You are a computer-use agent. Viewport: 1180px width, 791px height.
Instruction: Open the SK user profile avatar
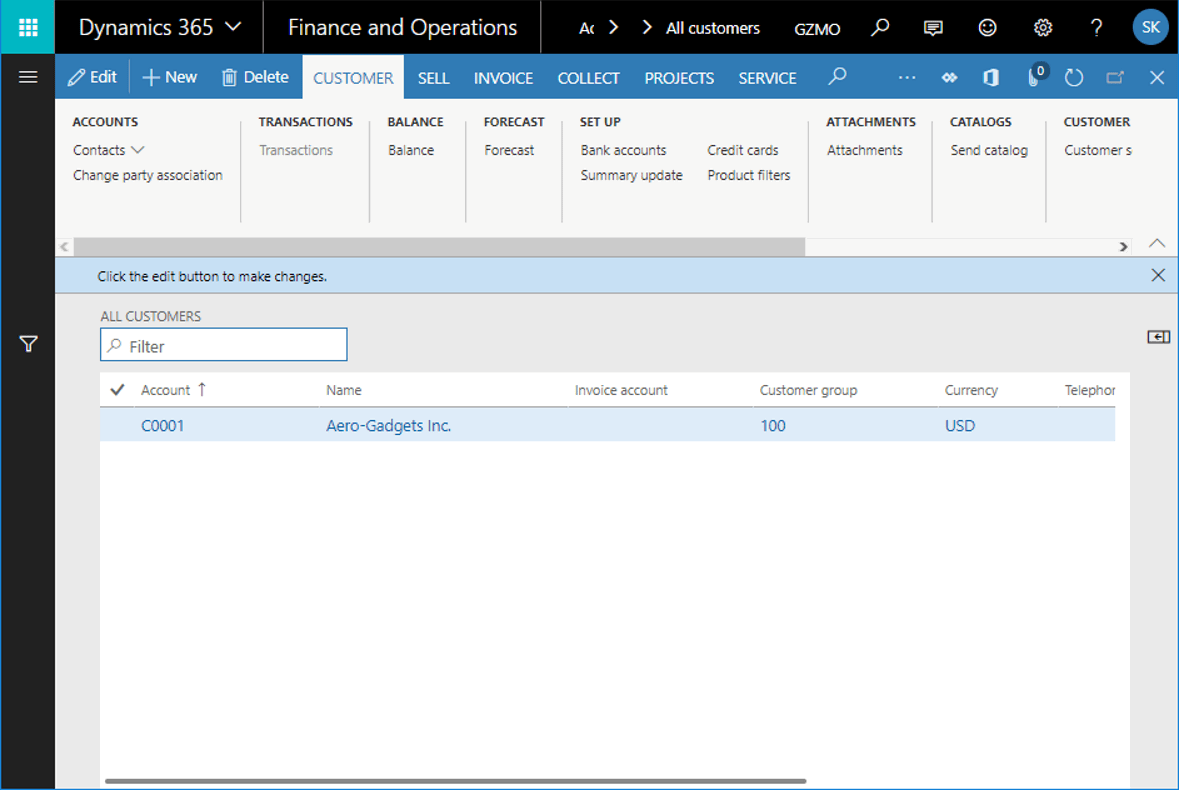click(1151, 27)
